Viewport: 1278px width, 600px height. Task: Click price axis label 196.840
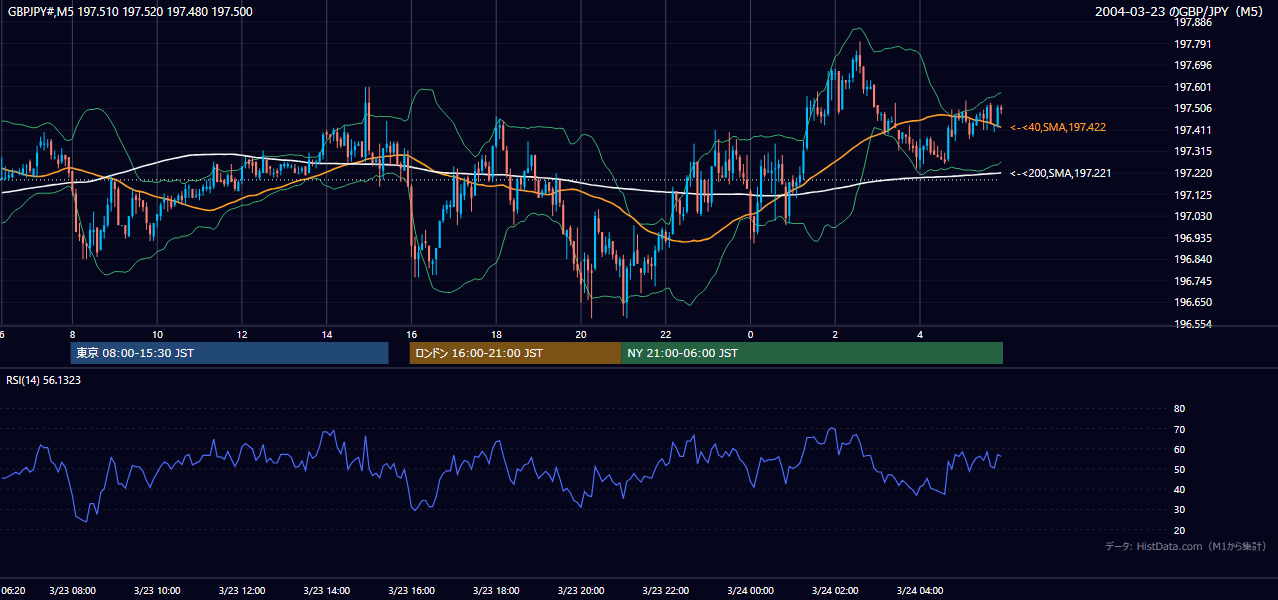pyautogui.click(x=1193, y=259)
